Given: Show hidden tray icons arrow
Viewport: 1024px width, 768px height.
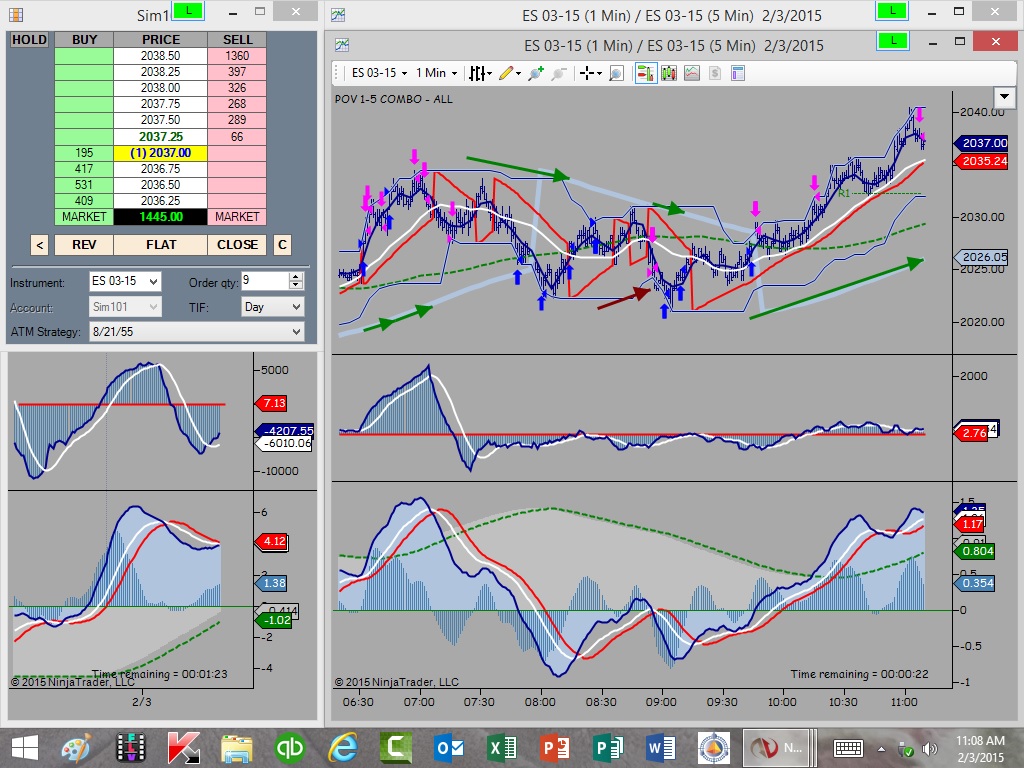Looking at the screenshot, I should [881, 749].
